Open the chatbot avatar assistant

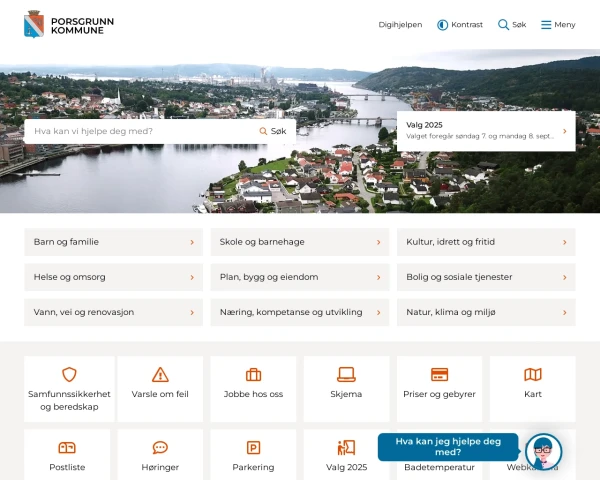[544, 452]
